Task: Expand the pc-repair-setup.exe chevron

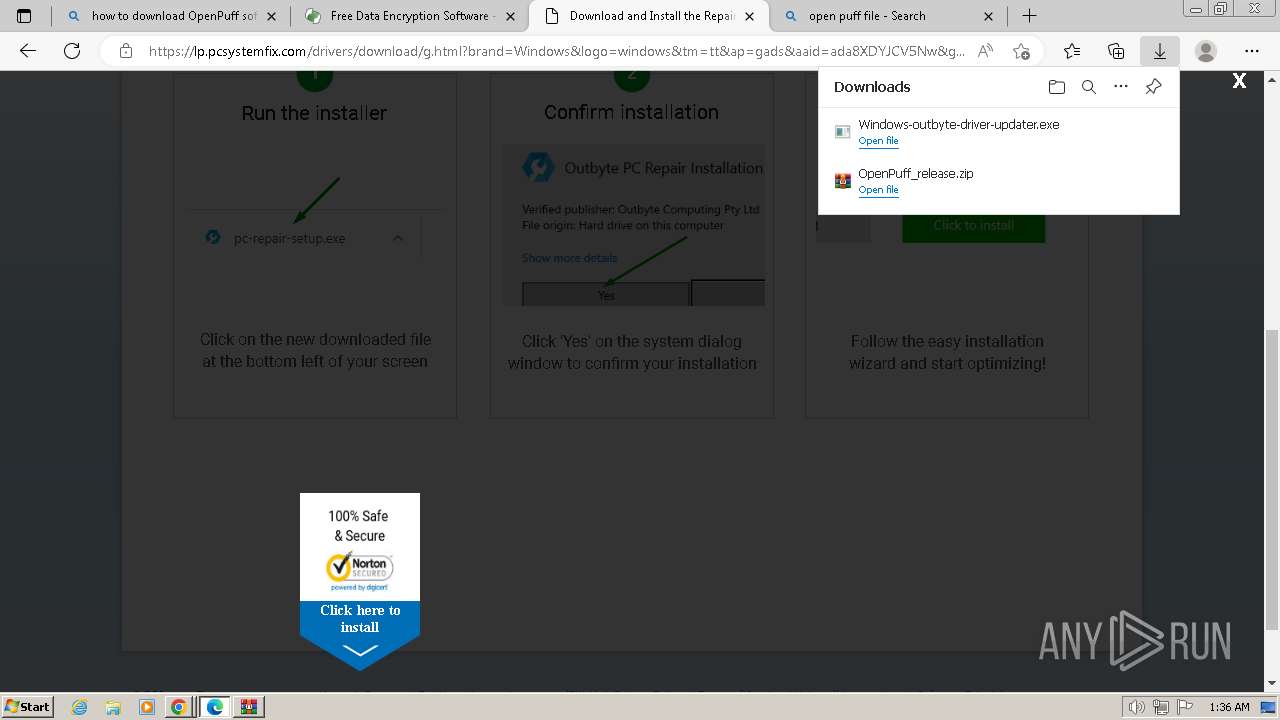Action: pos(398,238)
